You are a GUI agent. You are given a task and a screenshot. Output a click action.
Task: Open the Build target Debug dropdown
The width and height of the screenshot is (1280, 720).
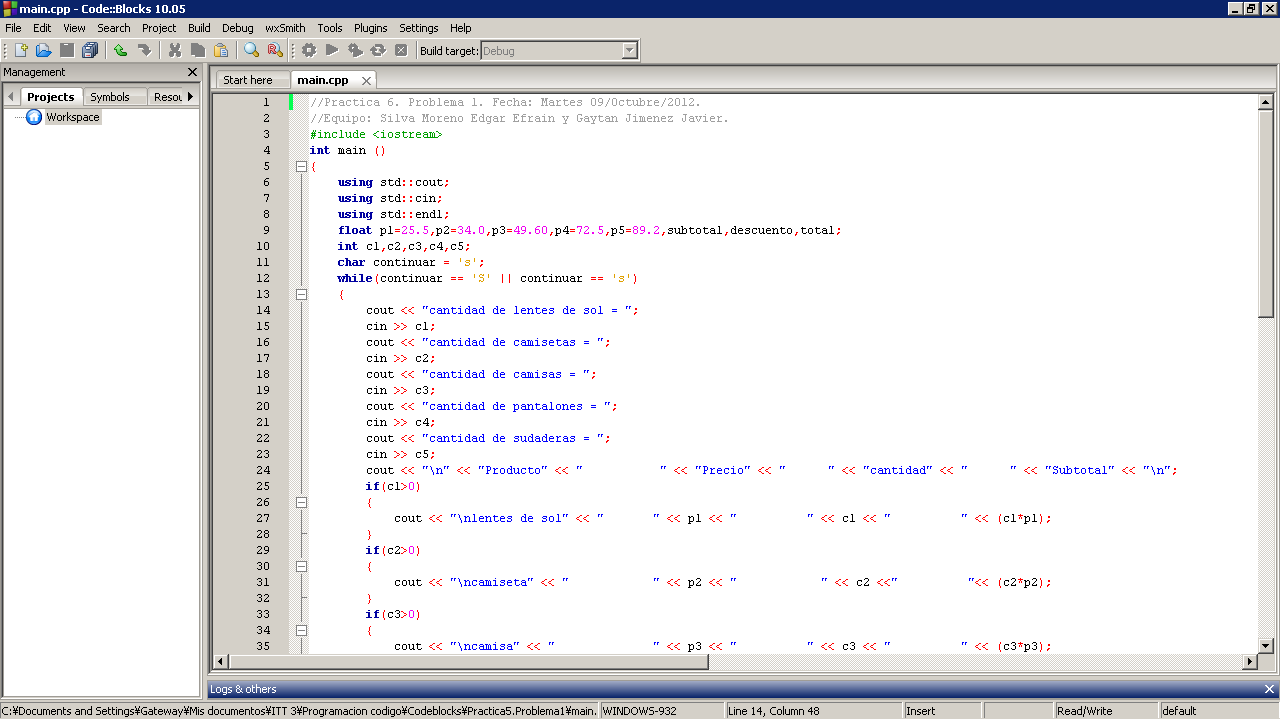click(x=629, y=50)
